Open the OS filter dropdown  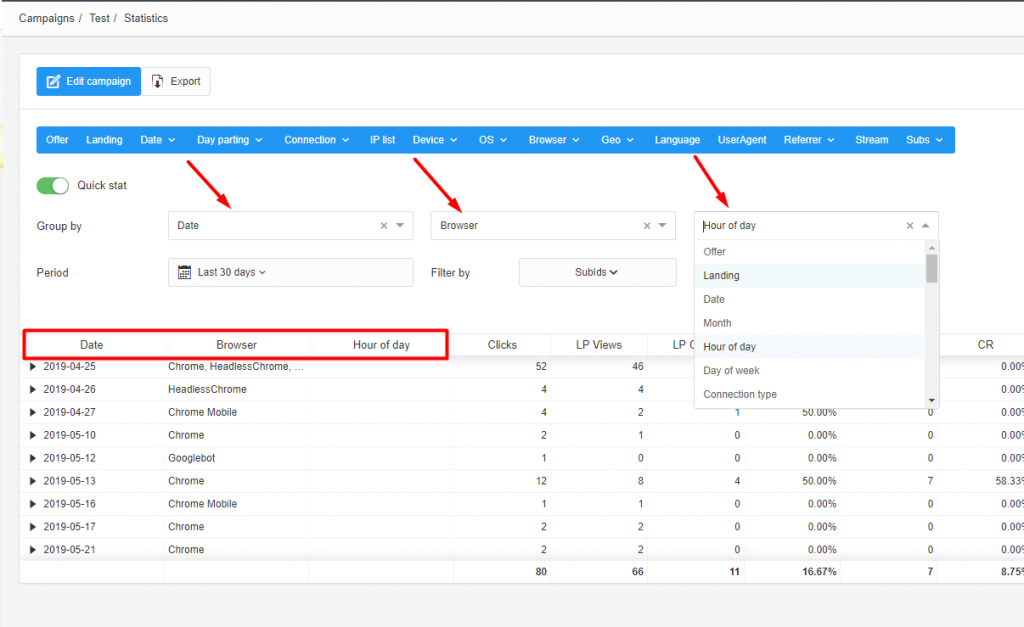[492, 140]
